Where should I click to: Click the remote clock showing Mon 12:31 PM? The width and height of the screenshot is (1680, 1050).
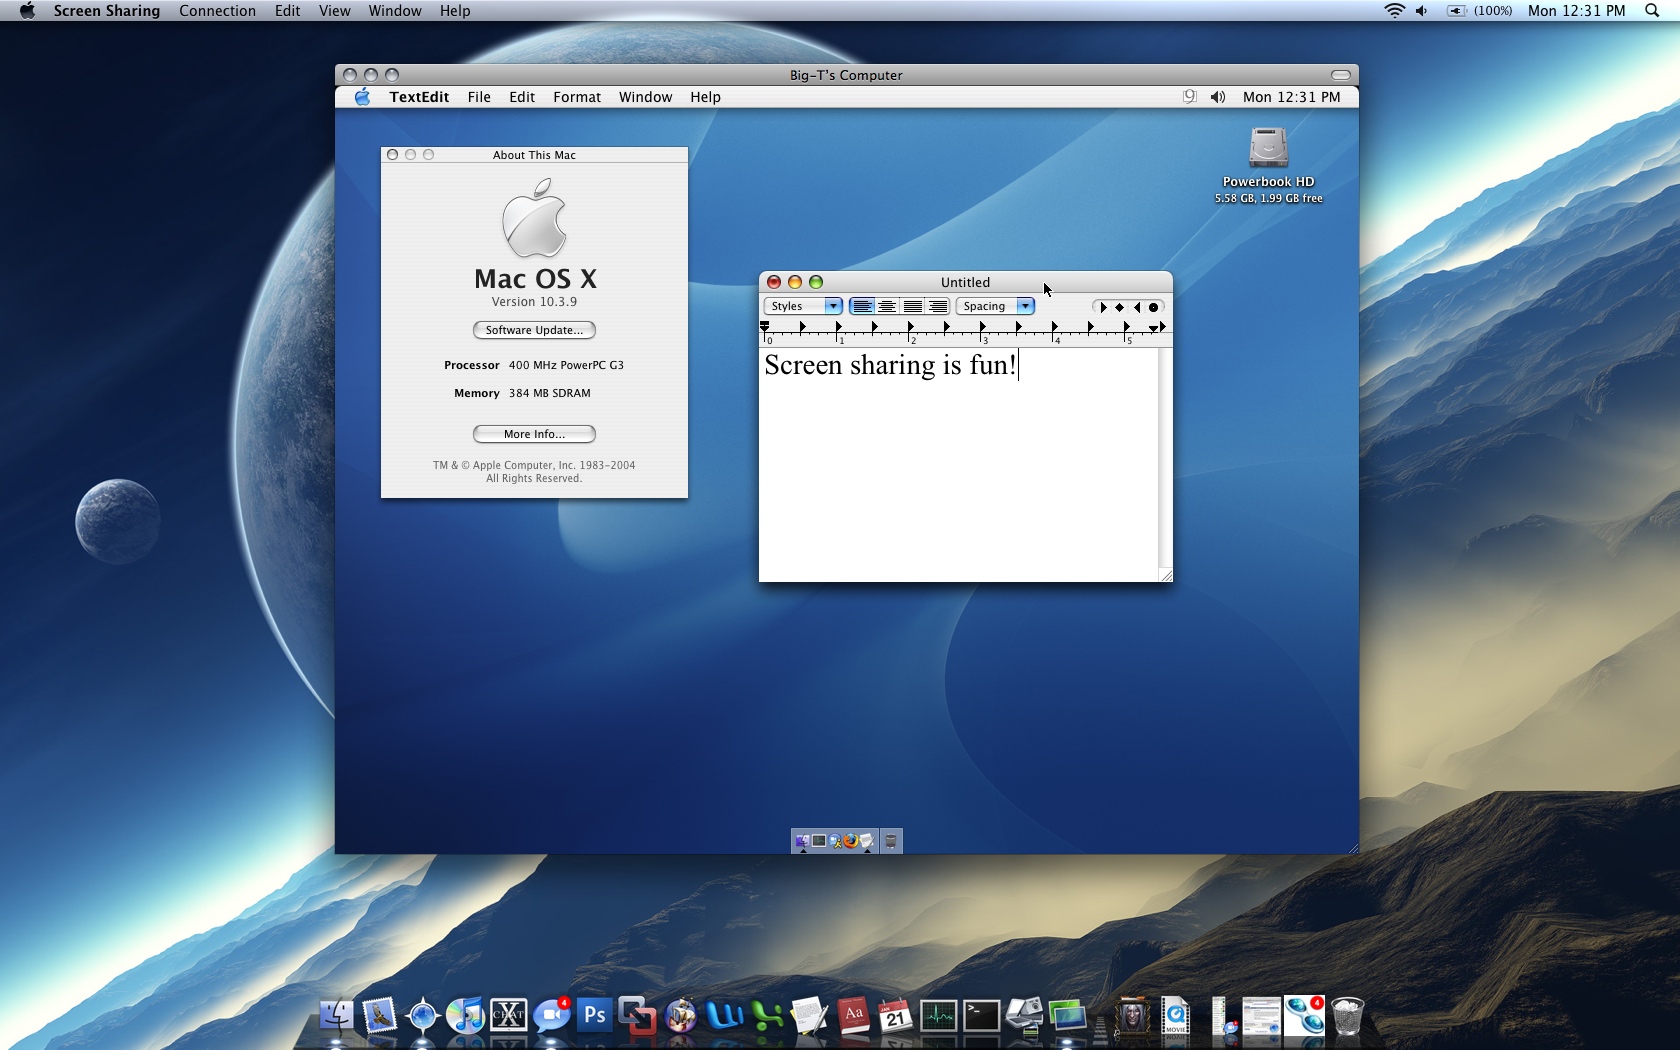tap(1291, 97)
